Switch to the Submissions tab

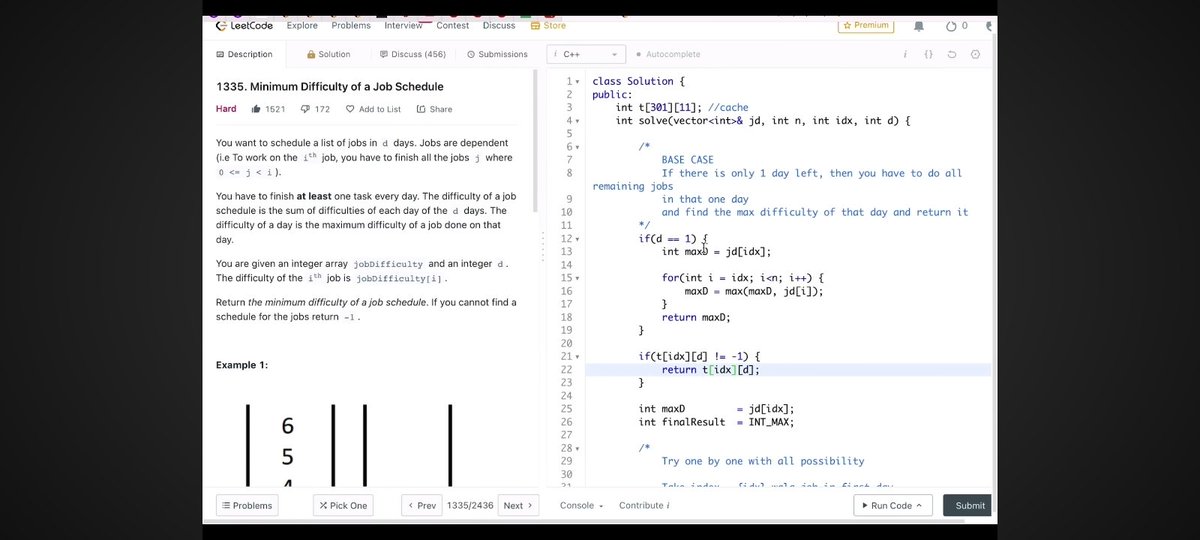point(497,54)
